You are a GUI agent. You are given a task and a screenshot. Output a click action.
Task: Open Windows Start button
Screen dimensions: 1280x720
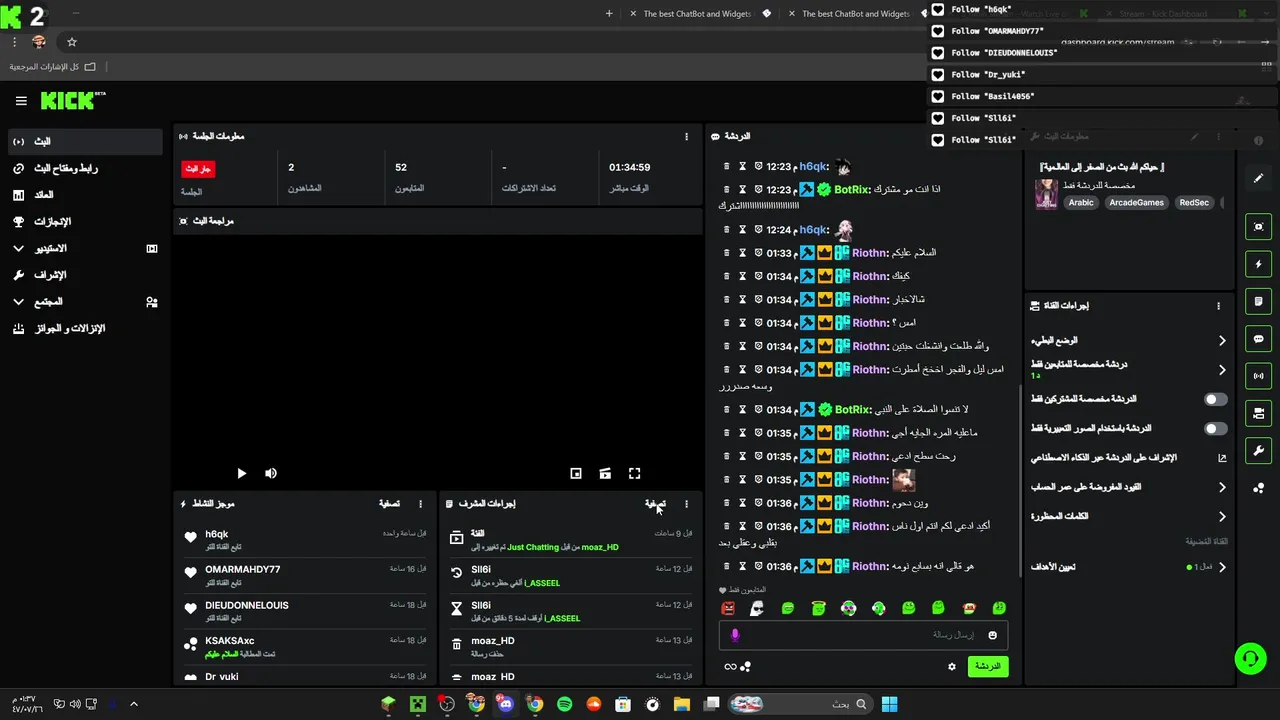pyautogui.click(x=889, y=704)
